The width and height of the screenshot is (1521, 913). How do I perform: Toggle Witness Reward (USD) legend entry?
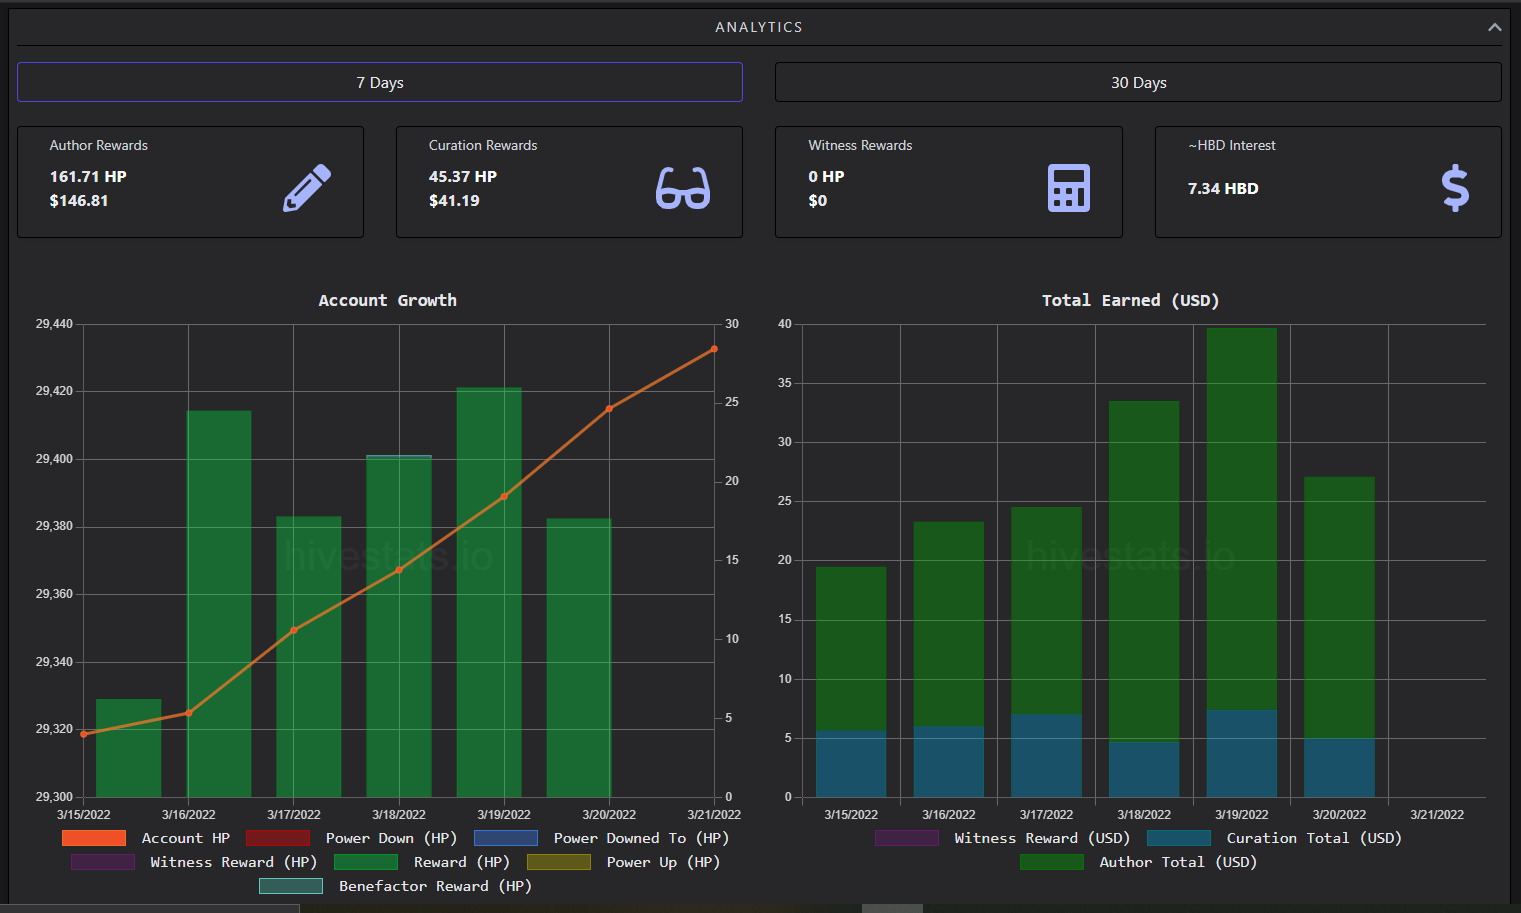coord(1003,838)
